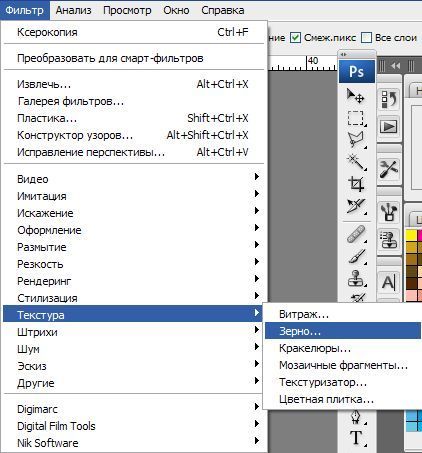The image size is (422, 453).
Task: Pick the sky-blue swatch in Swatches panel
Action: (x=412, y=416)
